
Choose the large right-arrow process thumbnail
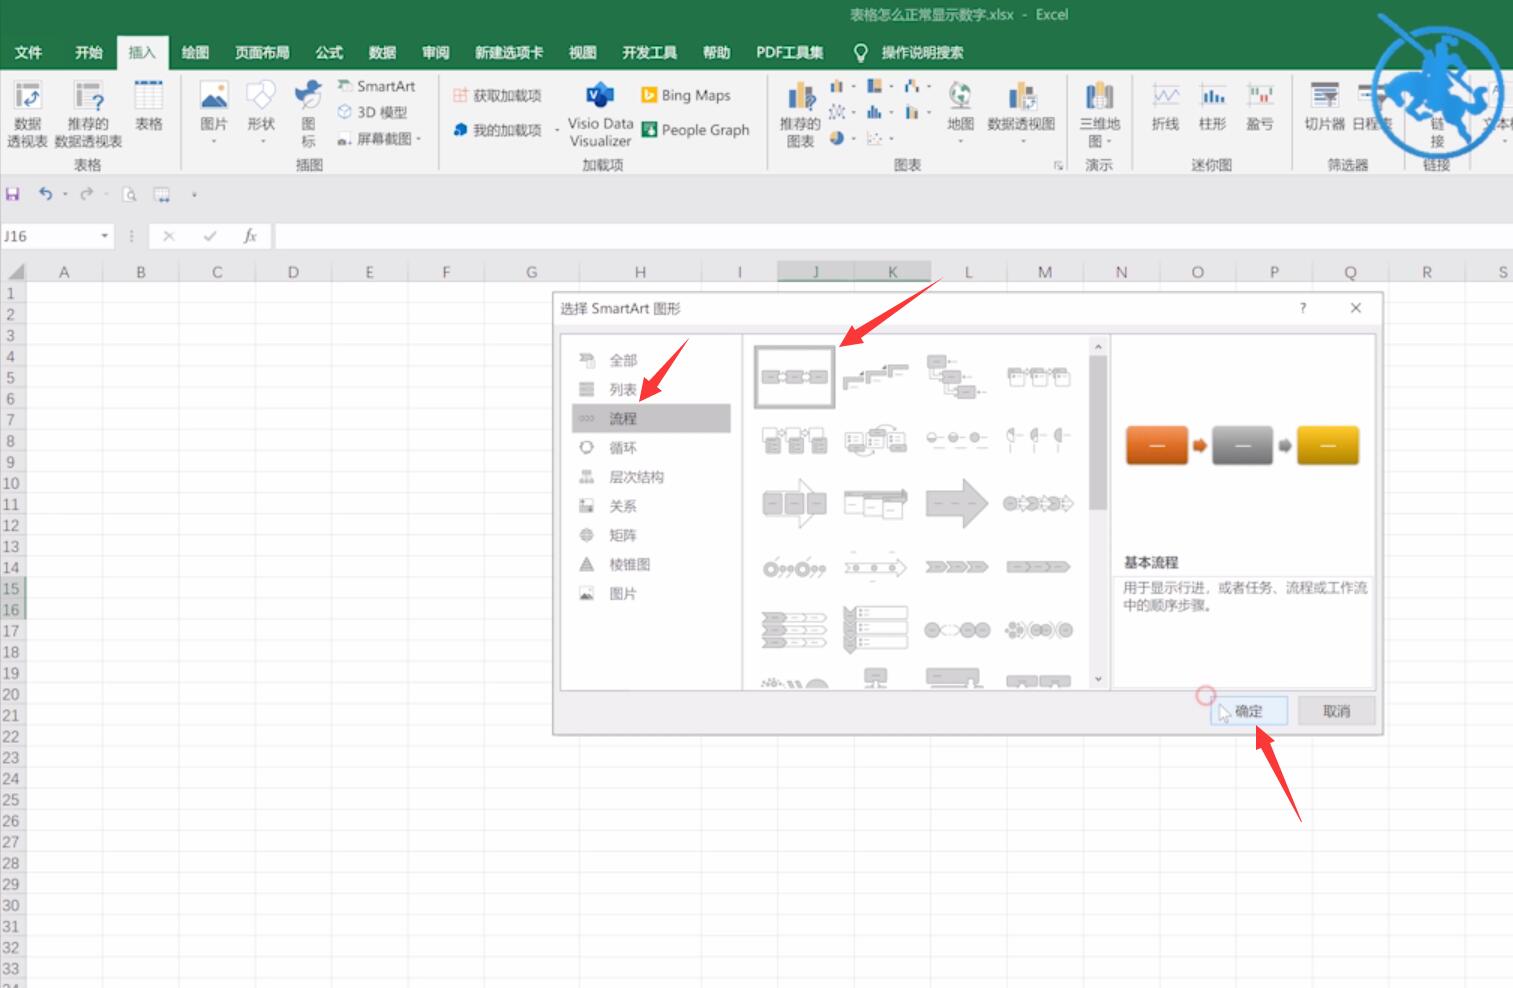[956, 504]
